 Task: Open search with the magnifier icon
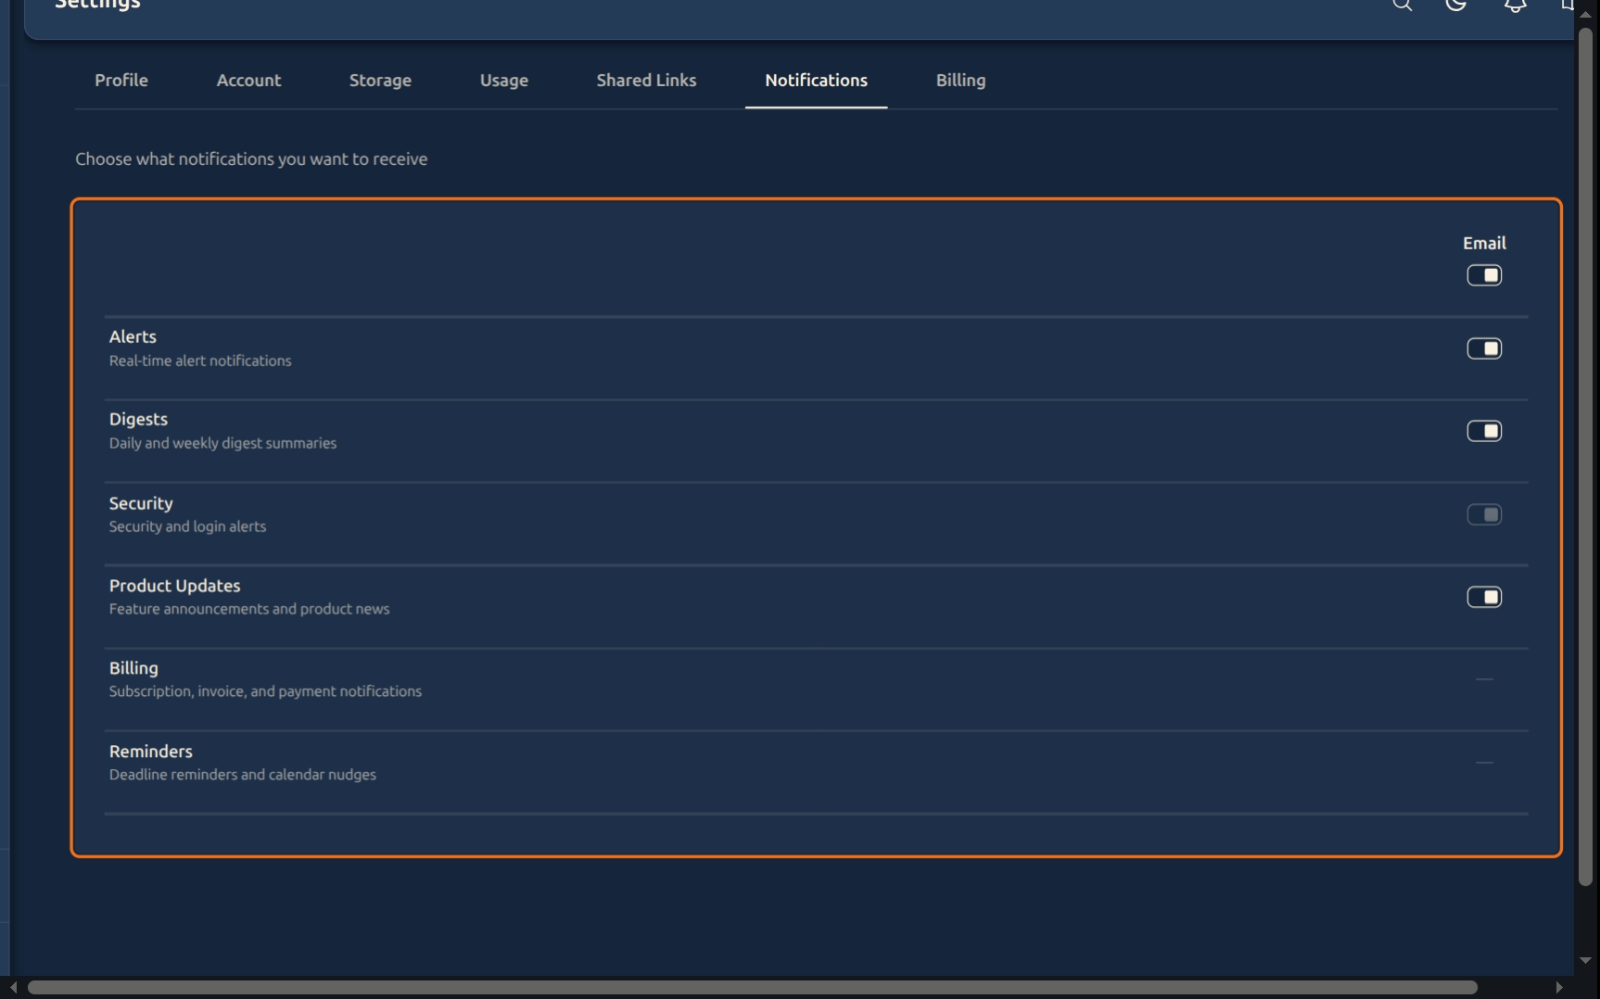pyautogui.click(x=1402, y=4)
